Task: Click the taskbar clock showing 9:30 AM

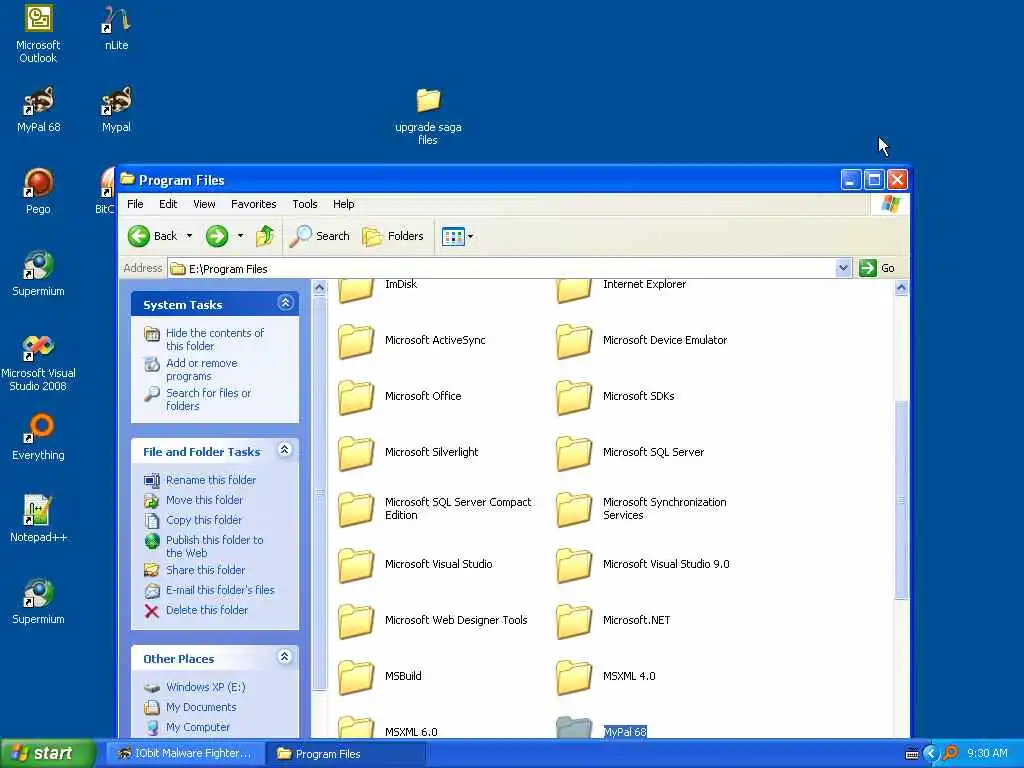Action: (x=987, y=754)
